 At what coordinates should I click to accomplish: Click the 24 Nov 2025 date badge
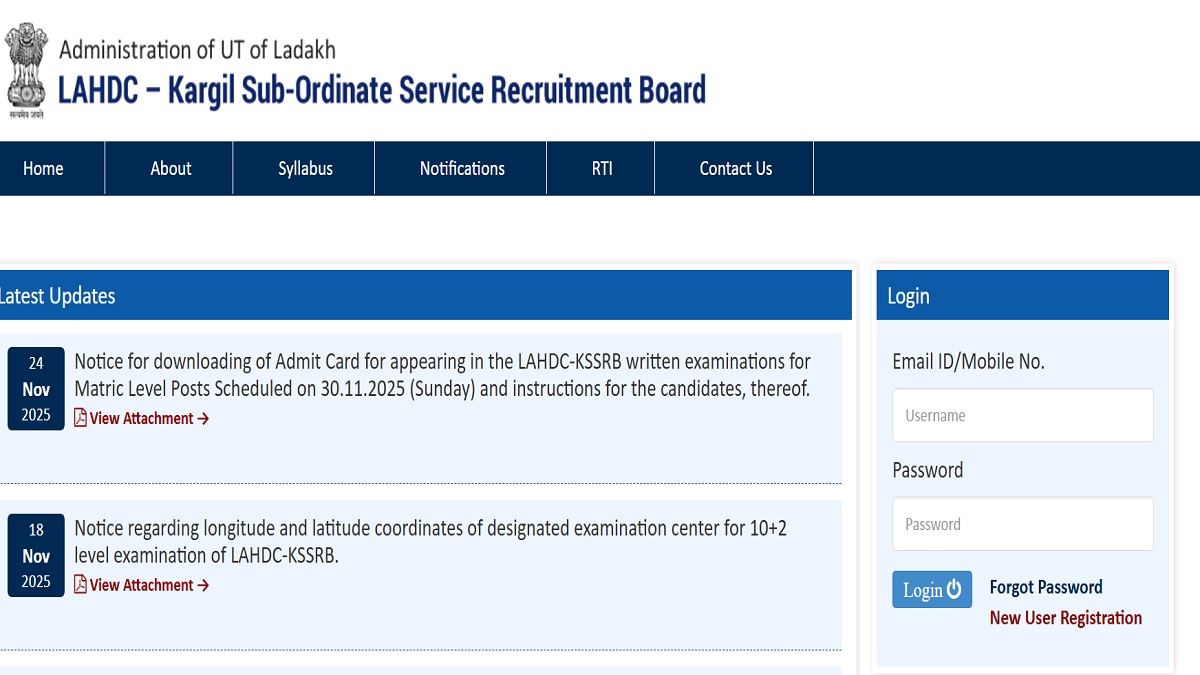tap(36, 388)
